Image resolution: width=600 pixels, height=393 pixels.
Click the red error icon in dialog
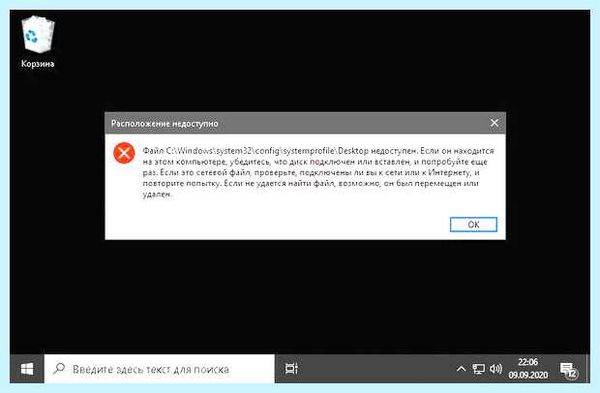124,153
